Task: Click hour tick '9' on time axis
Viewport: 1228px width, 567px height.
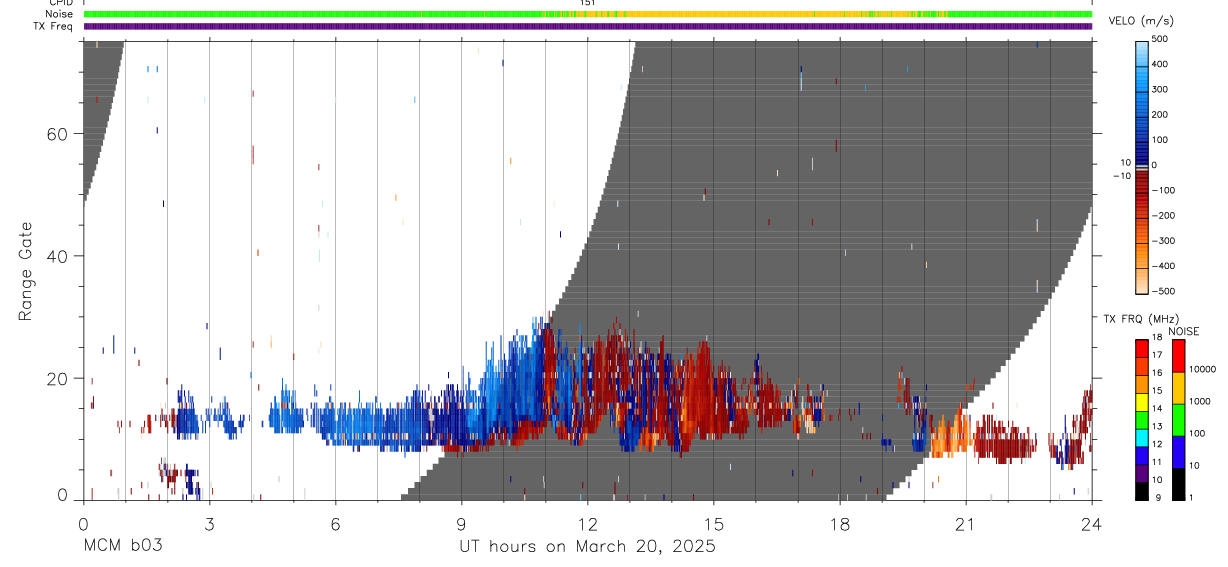Action: tap(461, 524)
